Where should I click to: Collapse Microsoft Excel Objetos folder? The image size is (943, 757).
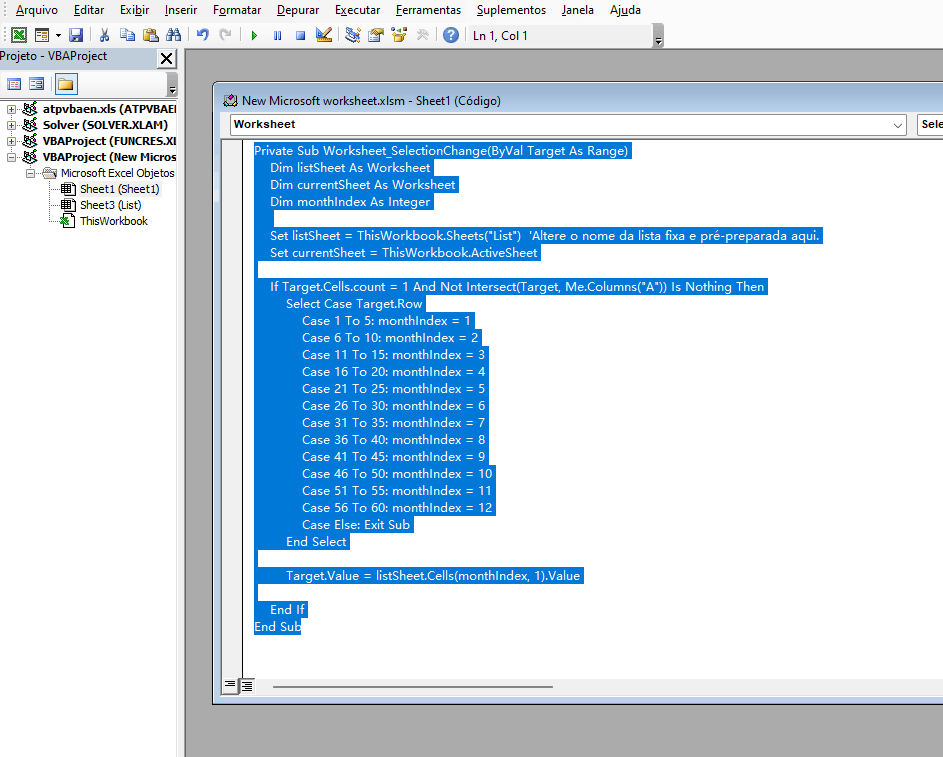click(30, 173)
